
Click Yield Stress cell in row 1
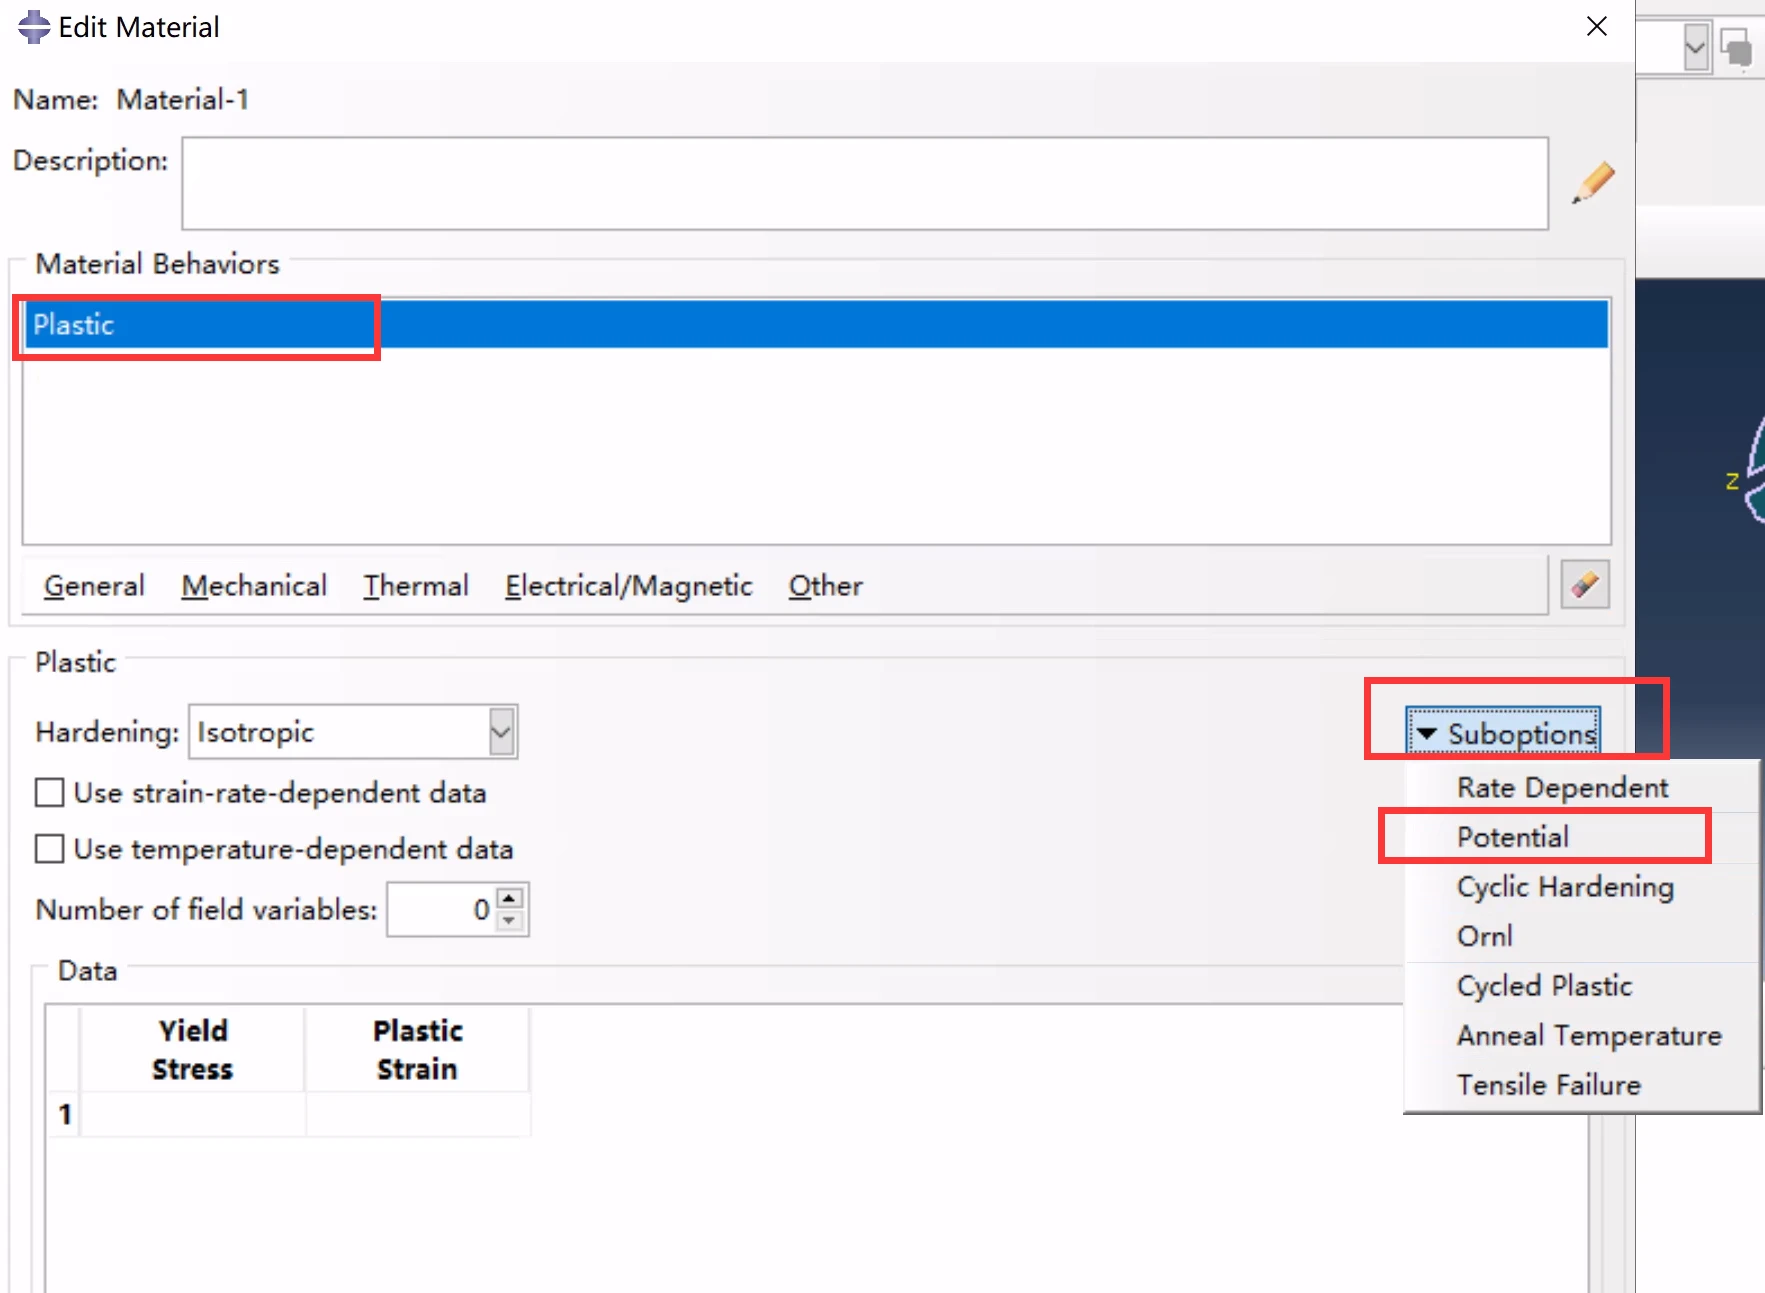point(193,1114)
